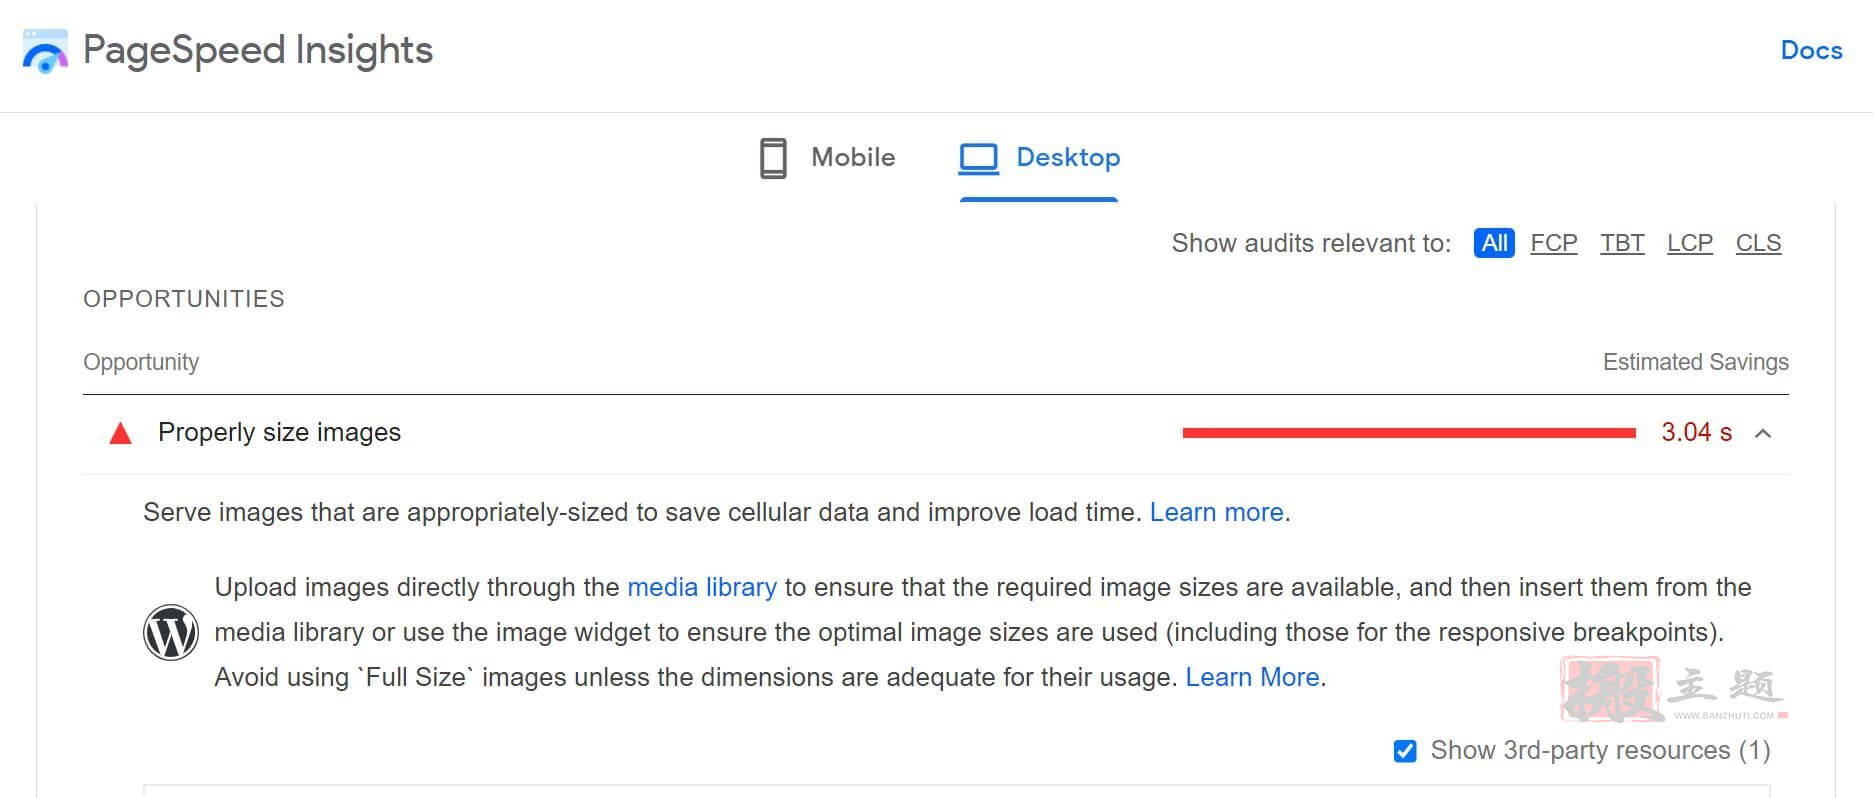This screenshot has width=1873, height=798.
Task: Open the Docs link
Action: click(x=1811, y=50)
